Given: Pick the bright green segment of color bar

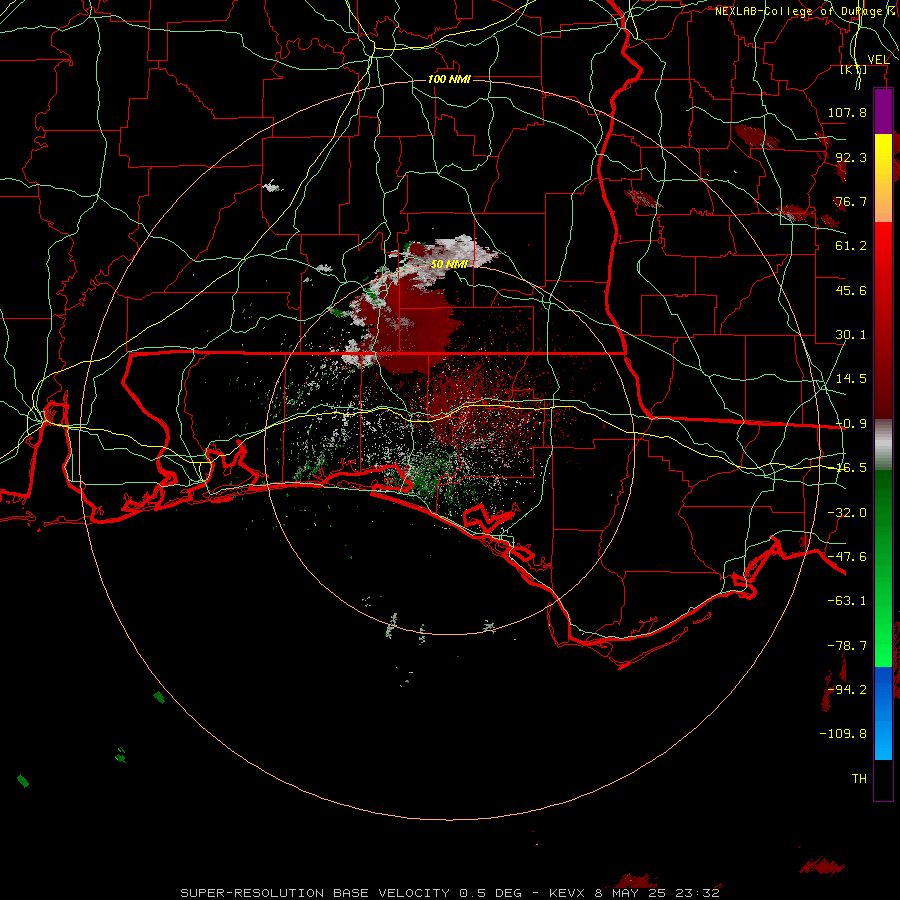Looking at the screenshot, I should [883, 631].
